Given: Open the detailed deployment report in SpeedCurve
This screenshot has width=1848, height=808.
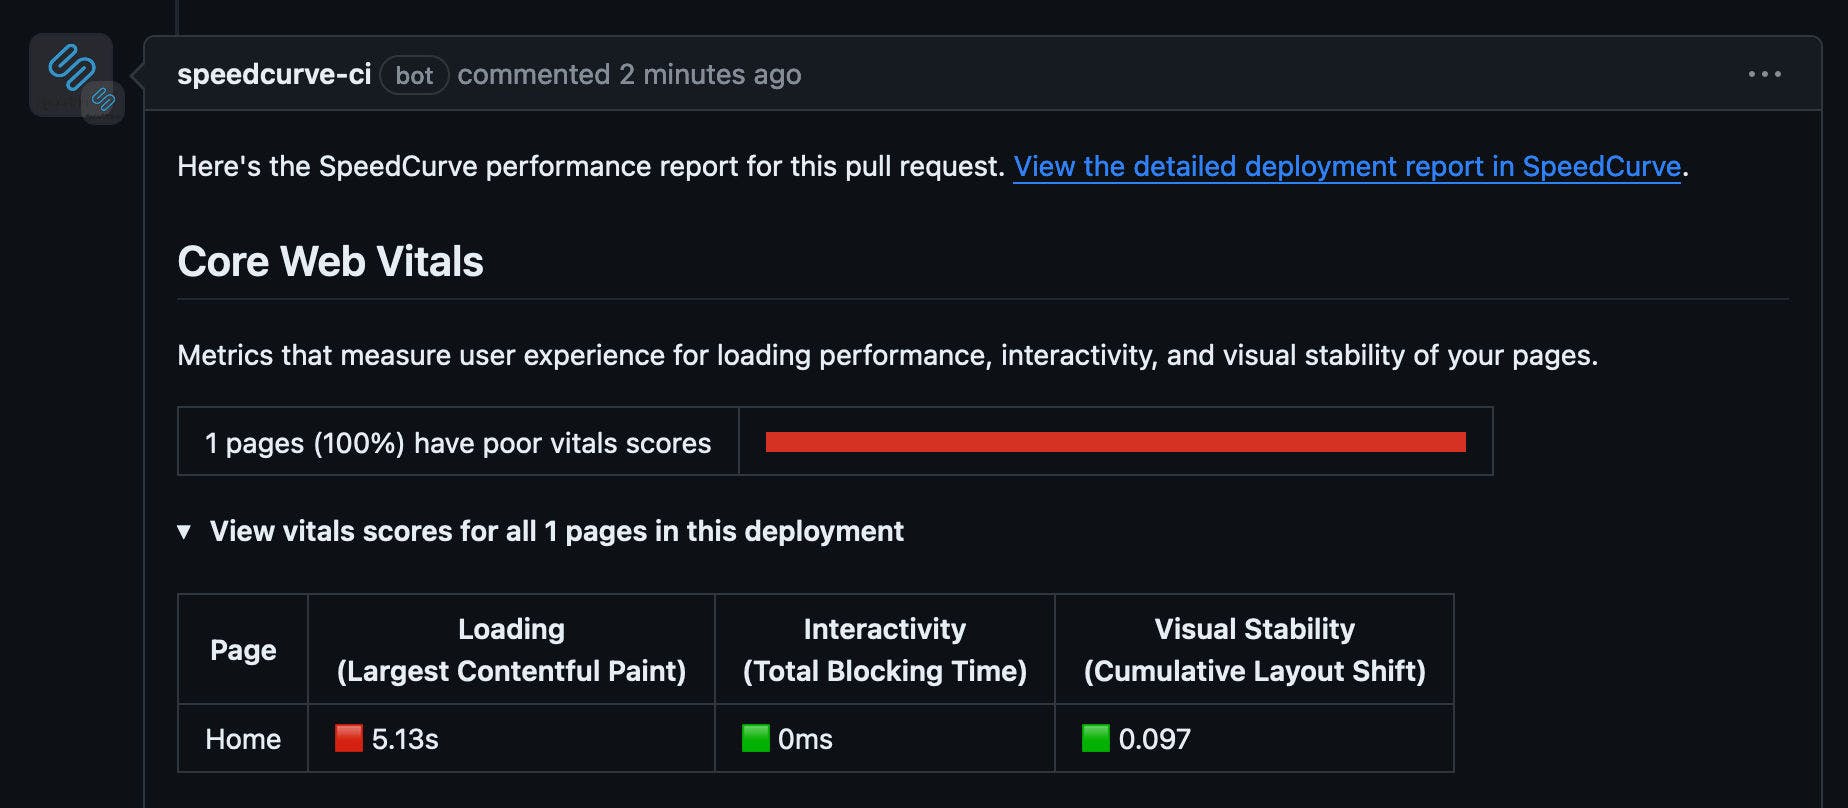Looking at the screenshot, I should click(1346, 166).
